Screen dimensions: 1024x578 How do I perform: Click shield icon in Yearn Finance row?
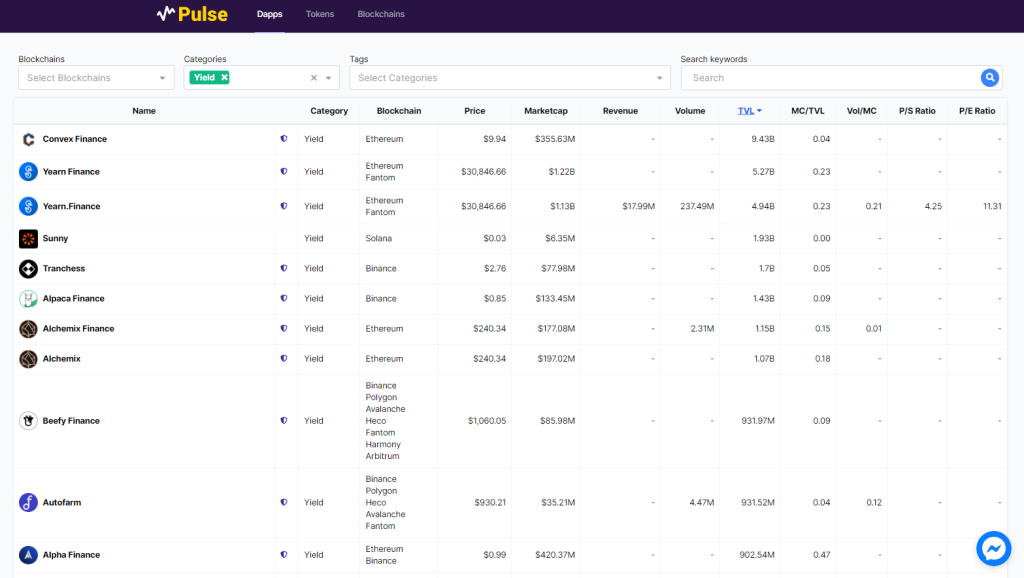coord(283,171)
